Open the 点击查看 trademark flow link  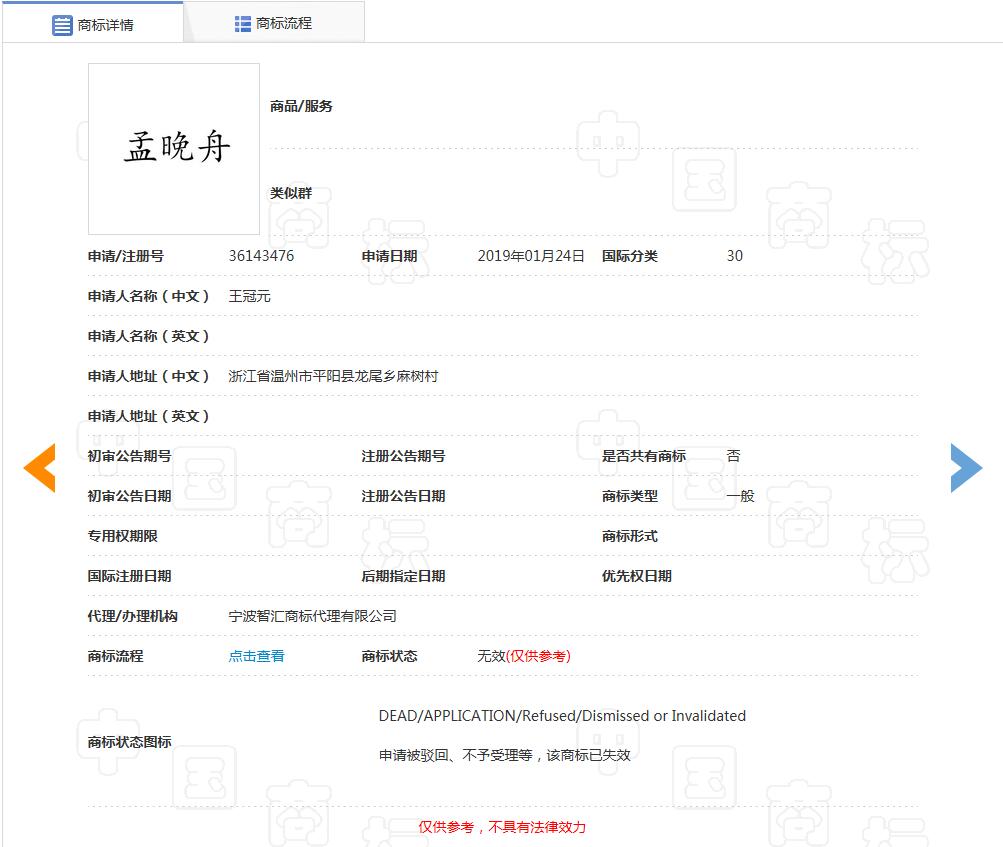256,656
